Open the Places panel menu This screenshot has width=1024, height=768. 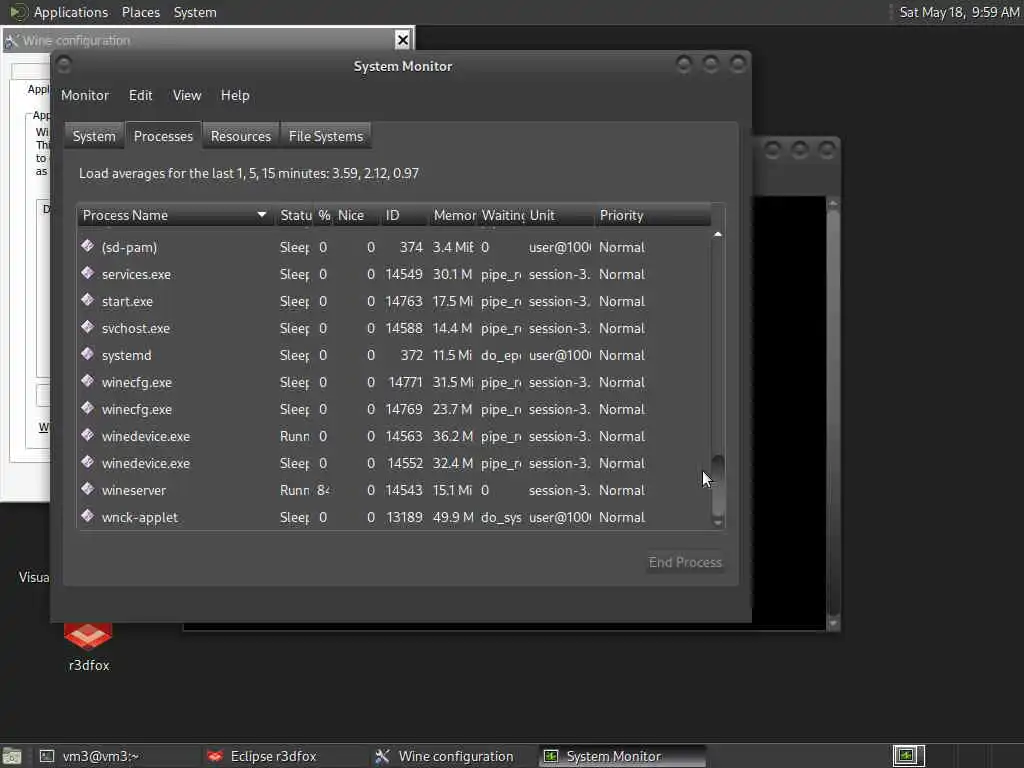coord(140,12)
